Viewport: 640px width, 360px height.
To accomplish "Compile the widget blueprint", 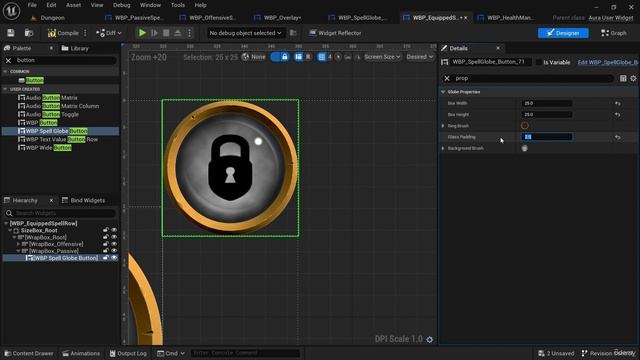I will click(63, 33).
